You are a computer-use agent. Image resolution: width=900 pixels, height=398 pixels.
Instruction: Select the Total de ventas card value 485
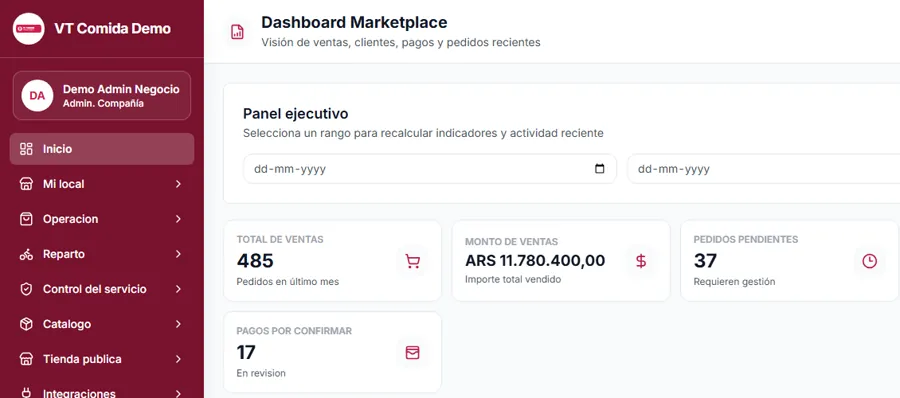coord(255,261)
